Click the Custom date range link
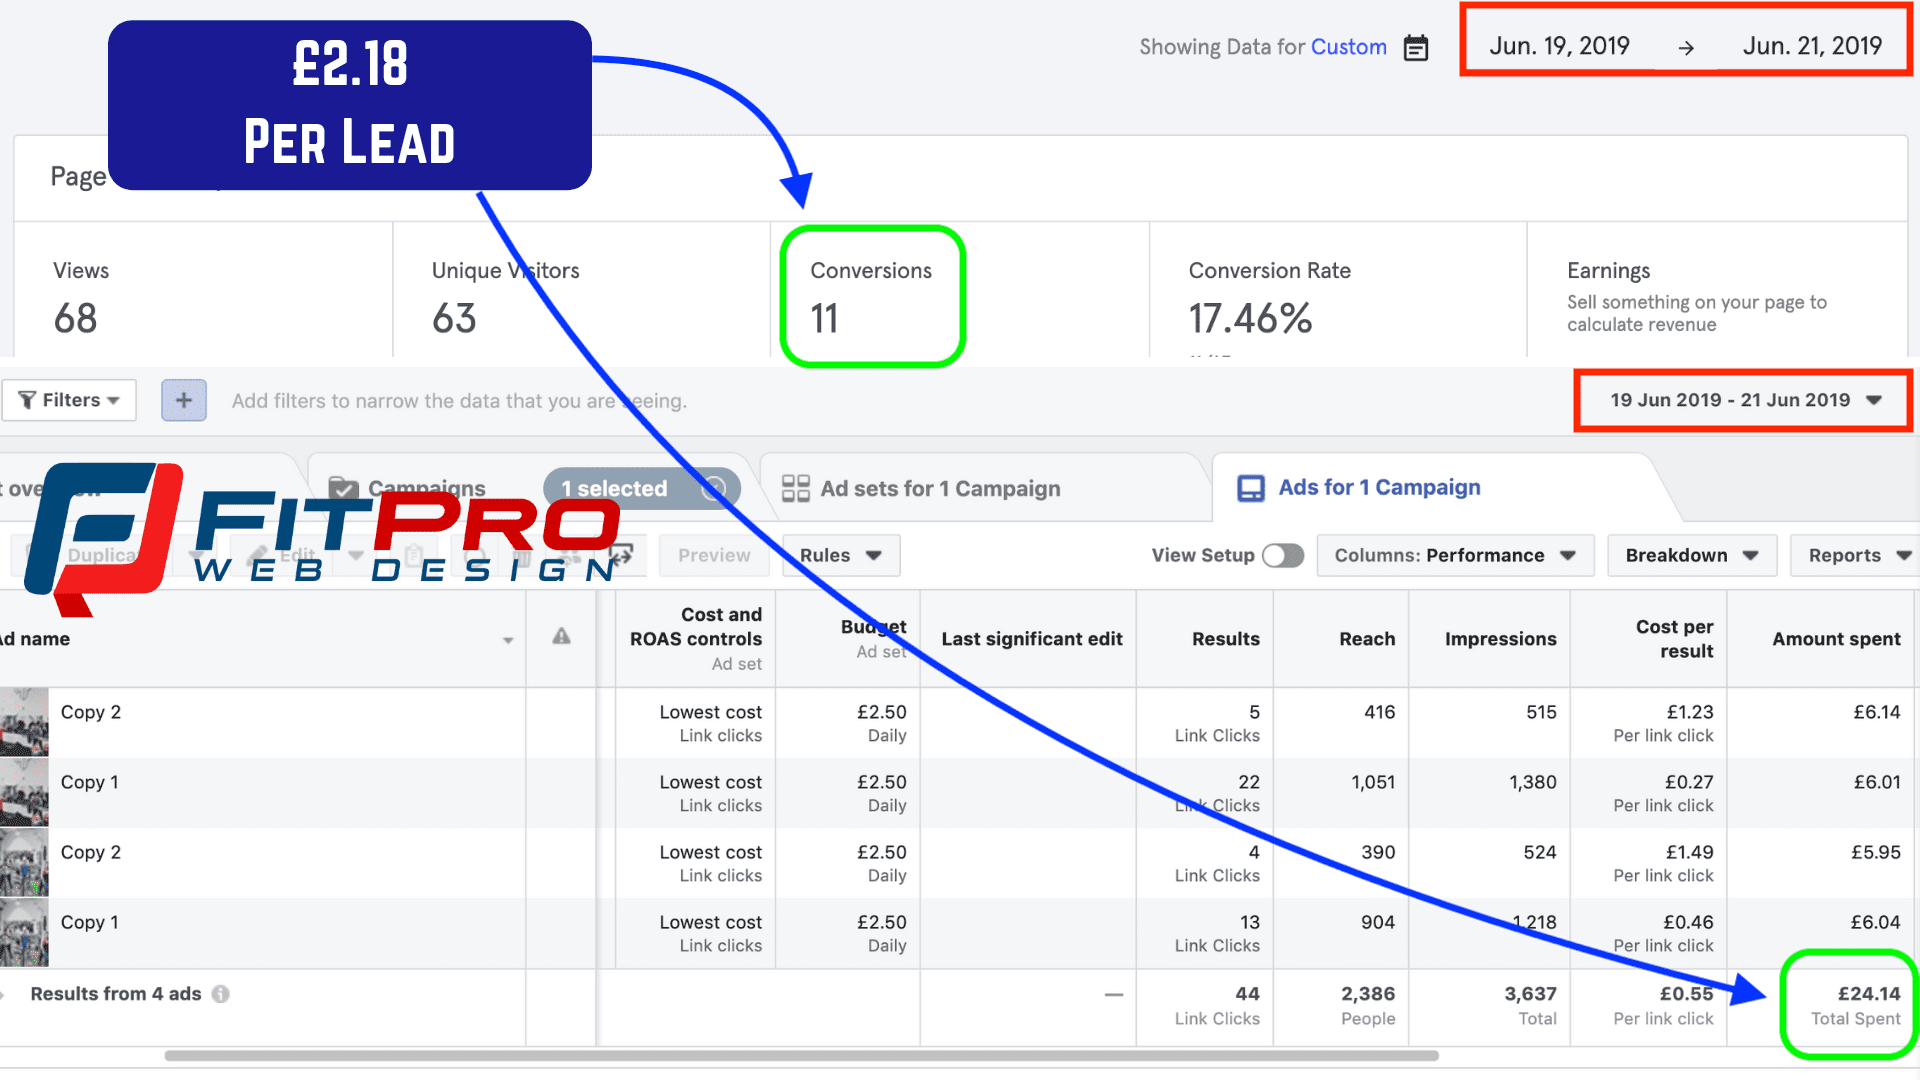This screenshot has width=1920, height=1080. point(1348,47)
